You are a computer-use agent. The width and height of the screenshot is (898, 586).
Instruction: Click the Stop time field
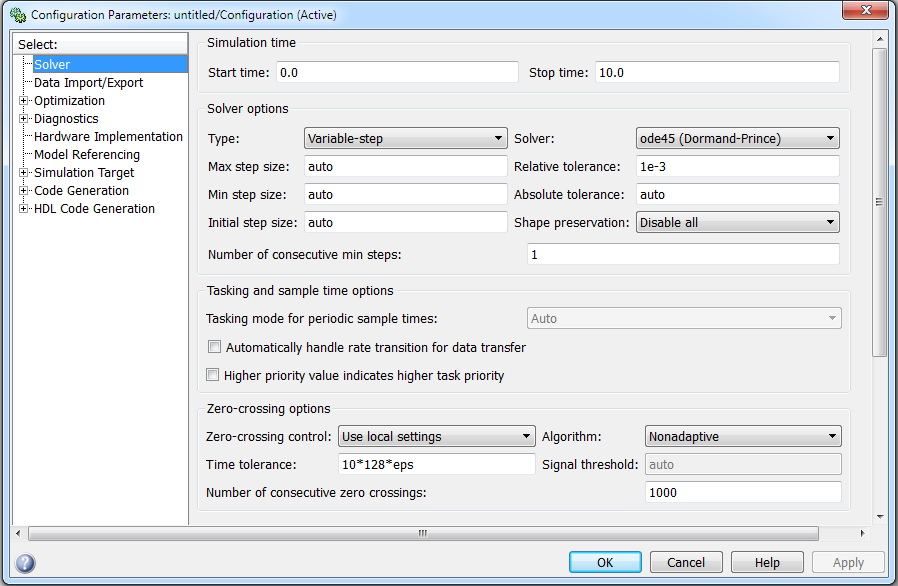pos(717,73)
